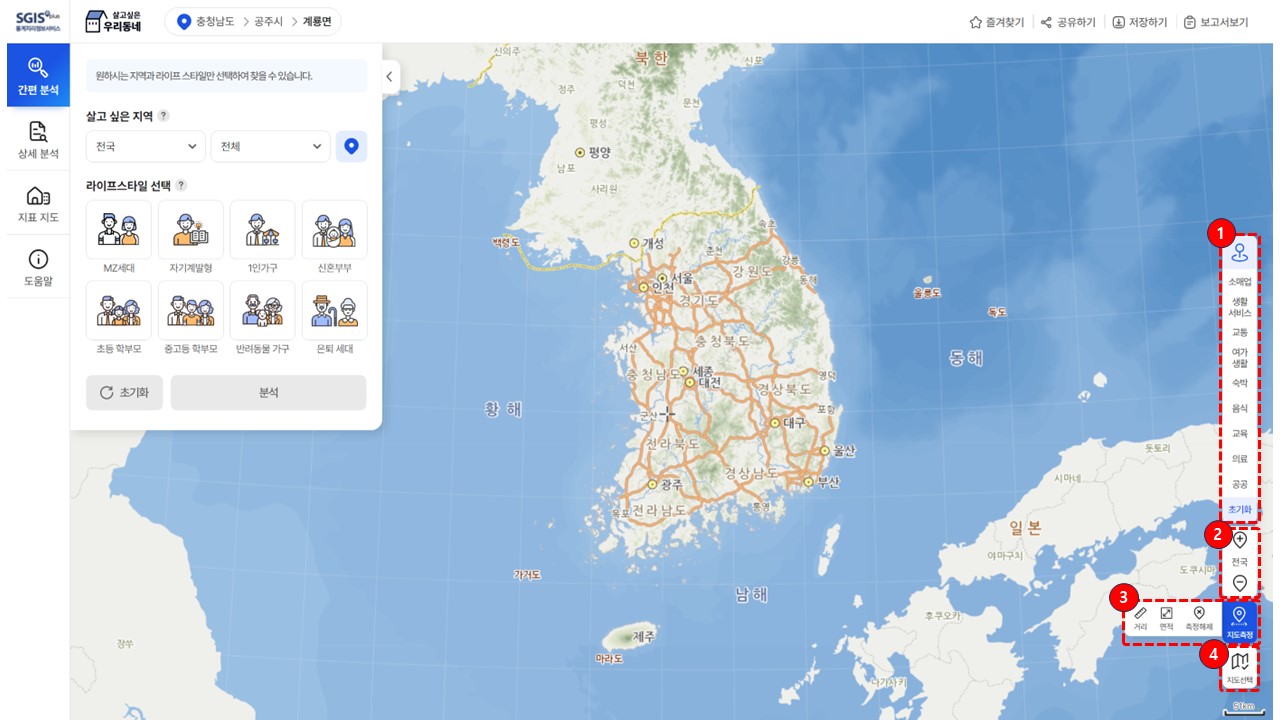The image size is (1280, 720).
Task: Switch to the 상세 분석 tab
Action: coord(38,139)
